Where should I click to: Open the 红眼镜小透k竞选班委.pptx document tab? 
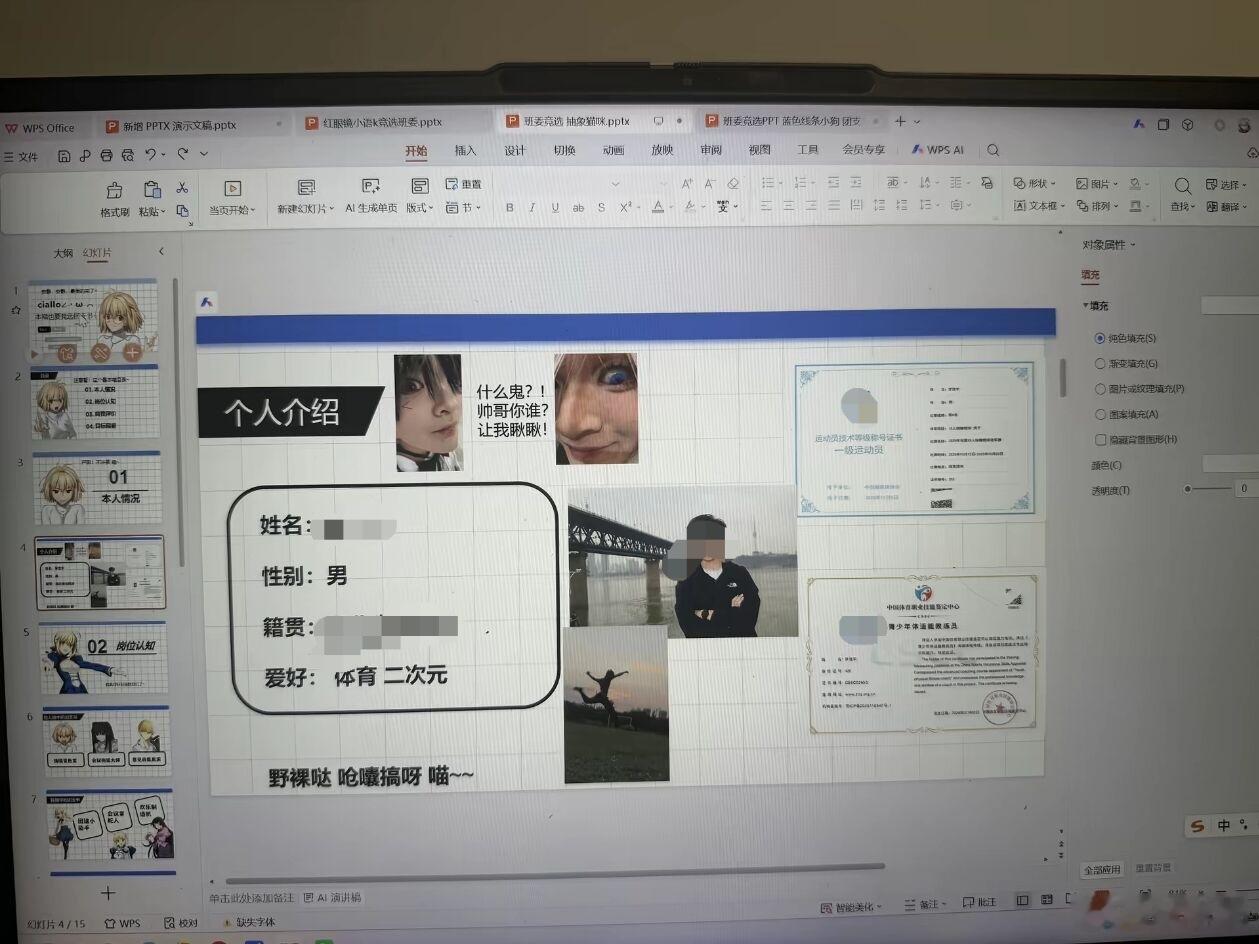(383, 122)
